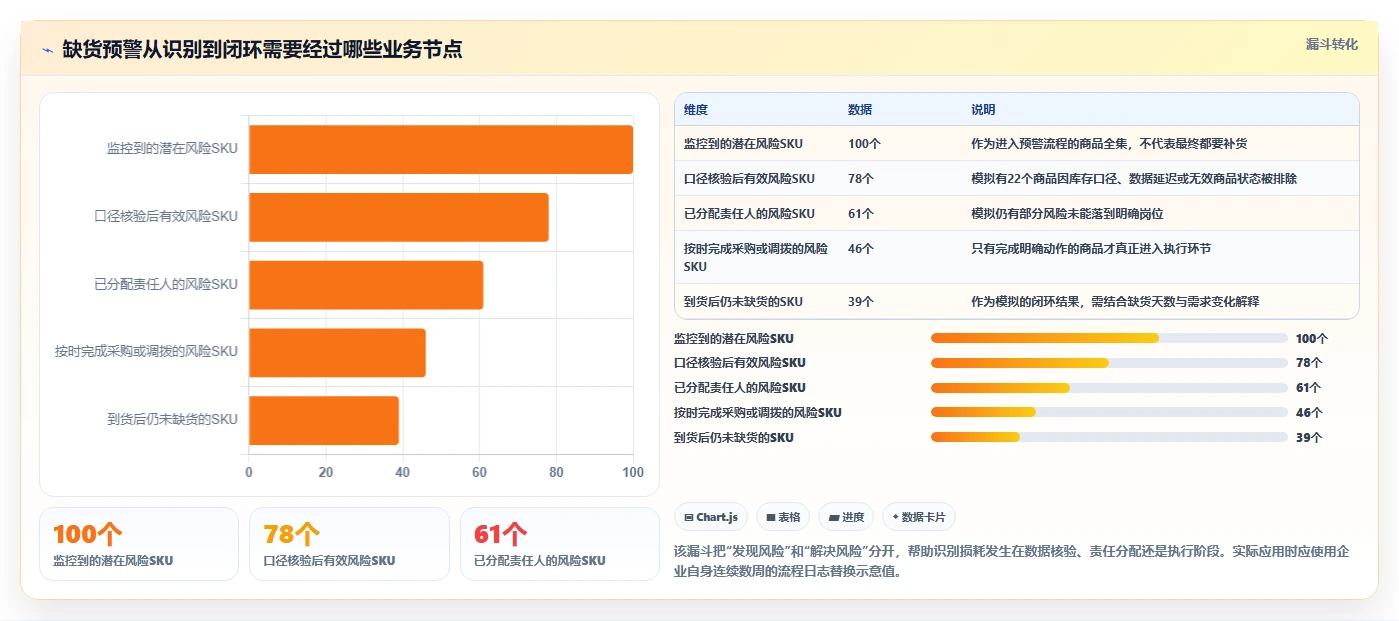Click the 表格 tag chip
1399x621 pixels.
pyautogui.click(x=783, y=517)
